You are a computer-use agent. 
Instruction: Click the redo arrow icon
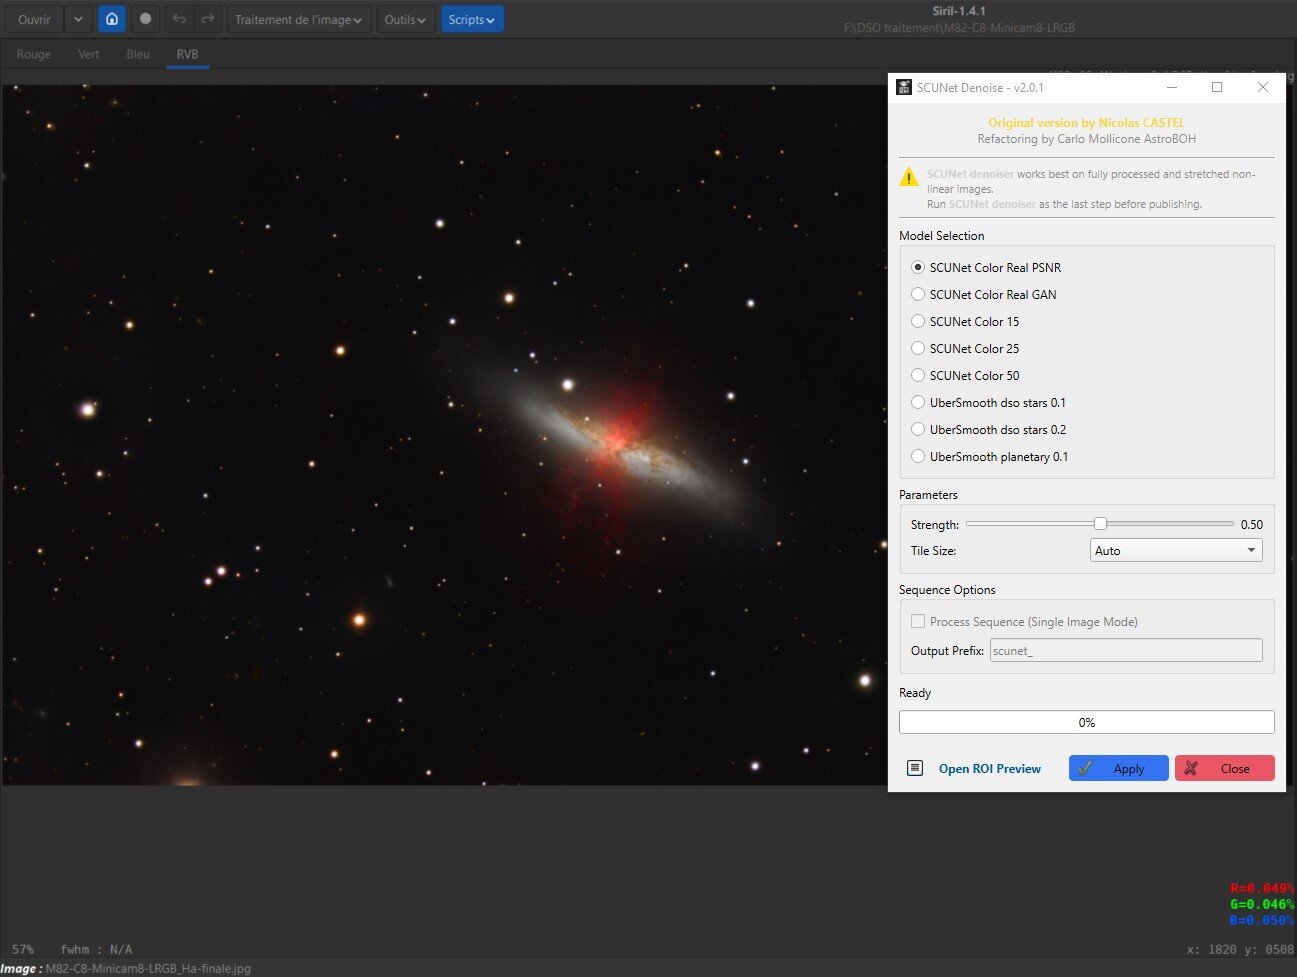pos(207,19)
